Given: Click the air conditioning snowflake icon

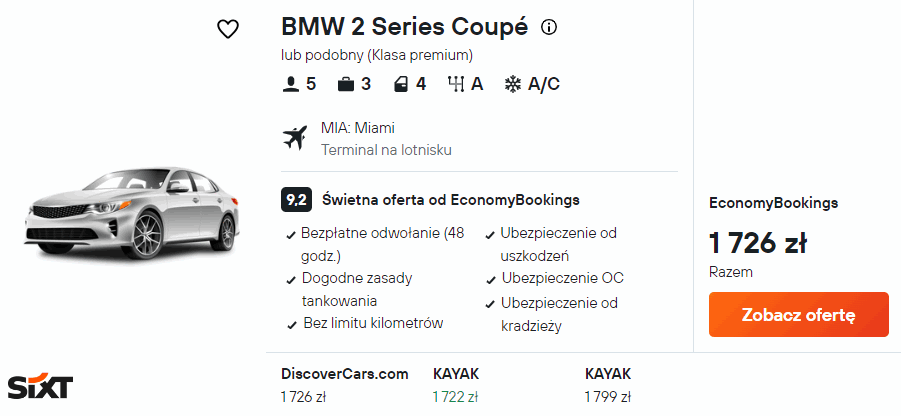Looking at the screenshot, I should (x=513, y=84).
